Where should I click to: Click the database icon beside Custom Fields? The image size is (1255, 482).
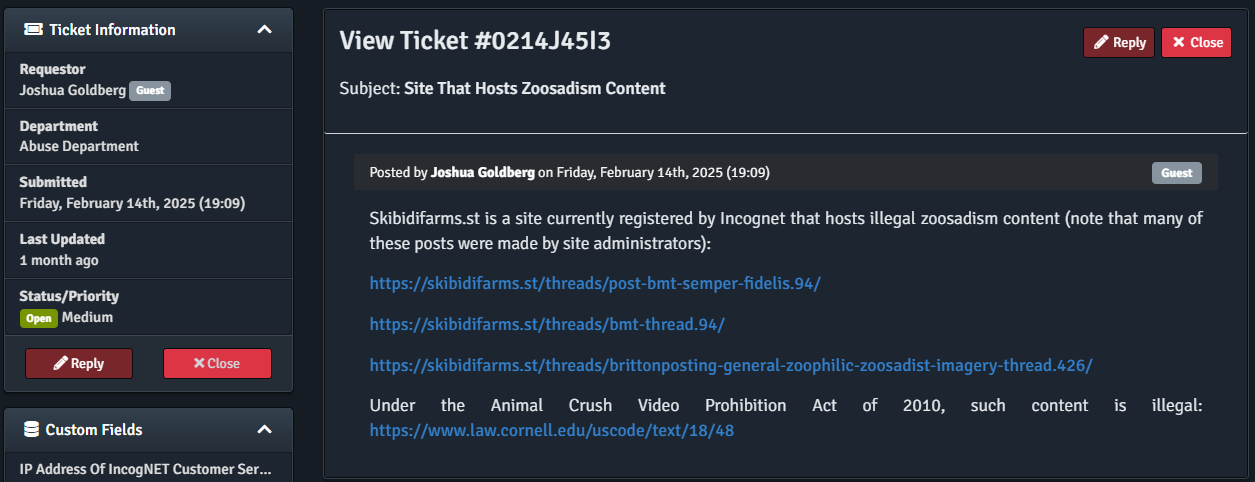(x=32, y=430)
